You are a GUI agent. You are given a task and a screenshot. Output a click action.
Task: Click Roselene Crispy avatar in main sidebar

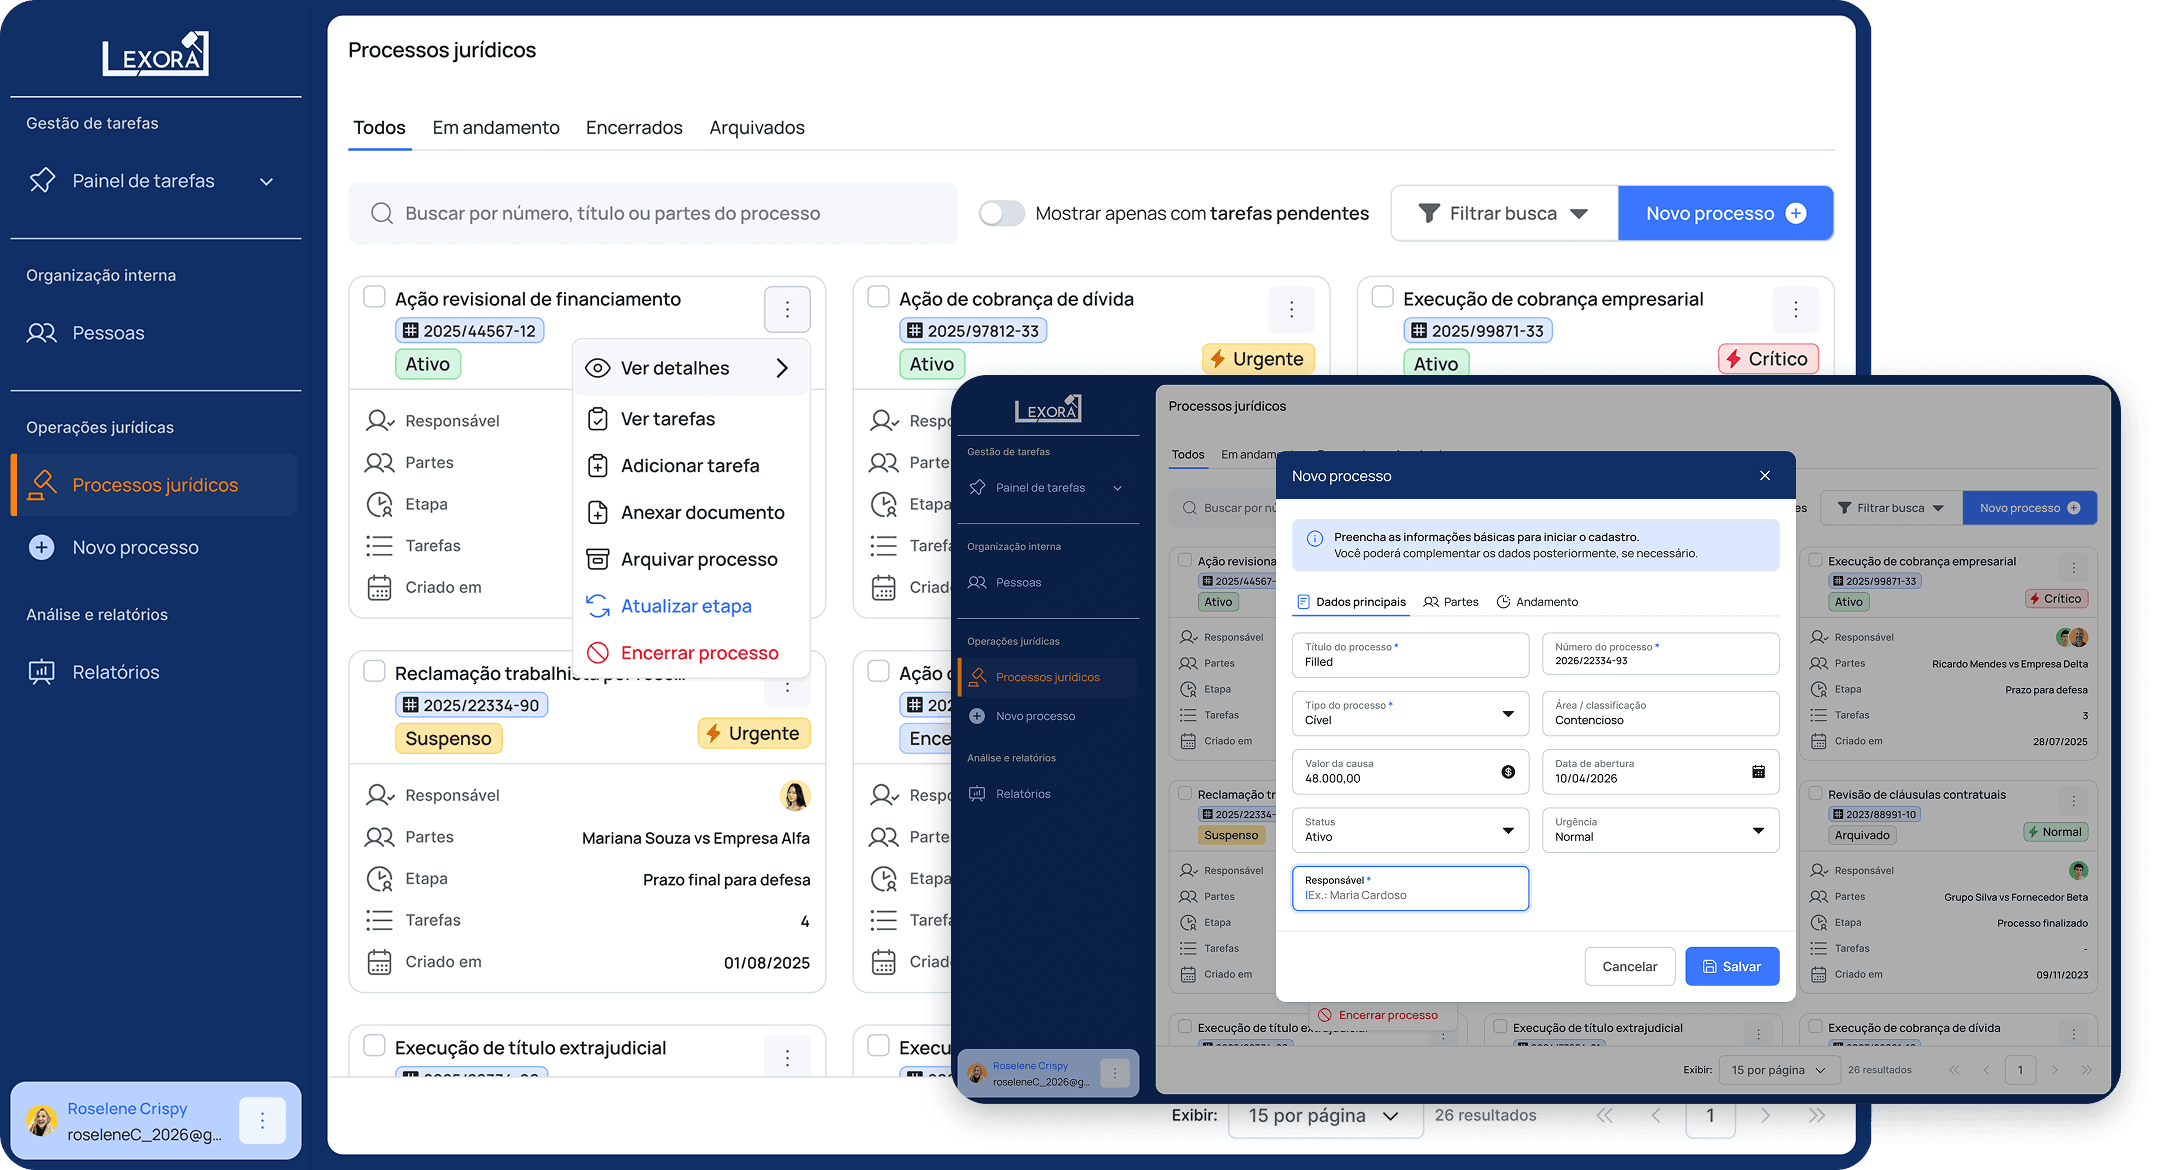[41, 1121]
